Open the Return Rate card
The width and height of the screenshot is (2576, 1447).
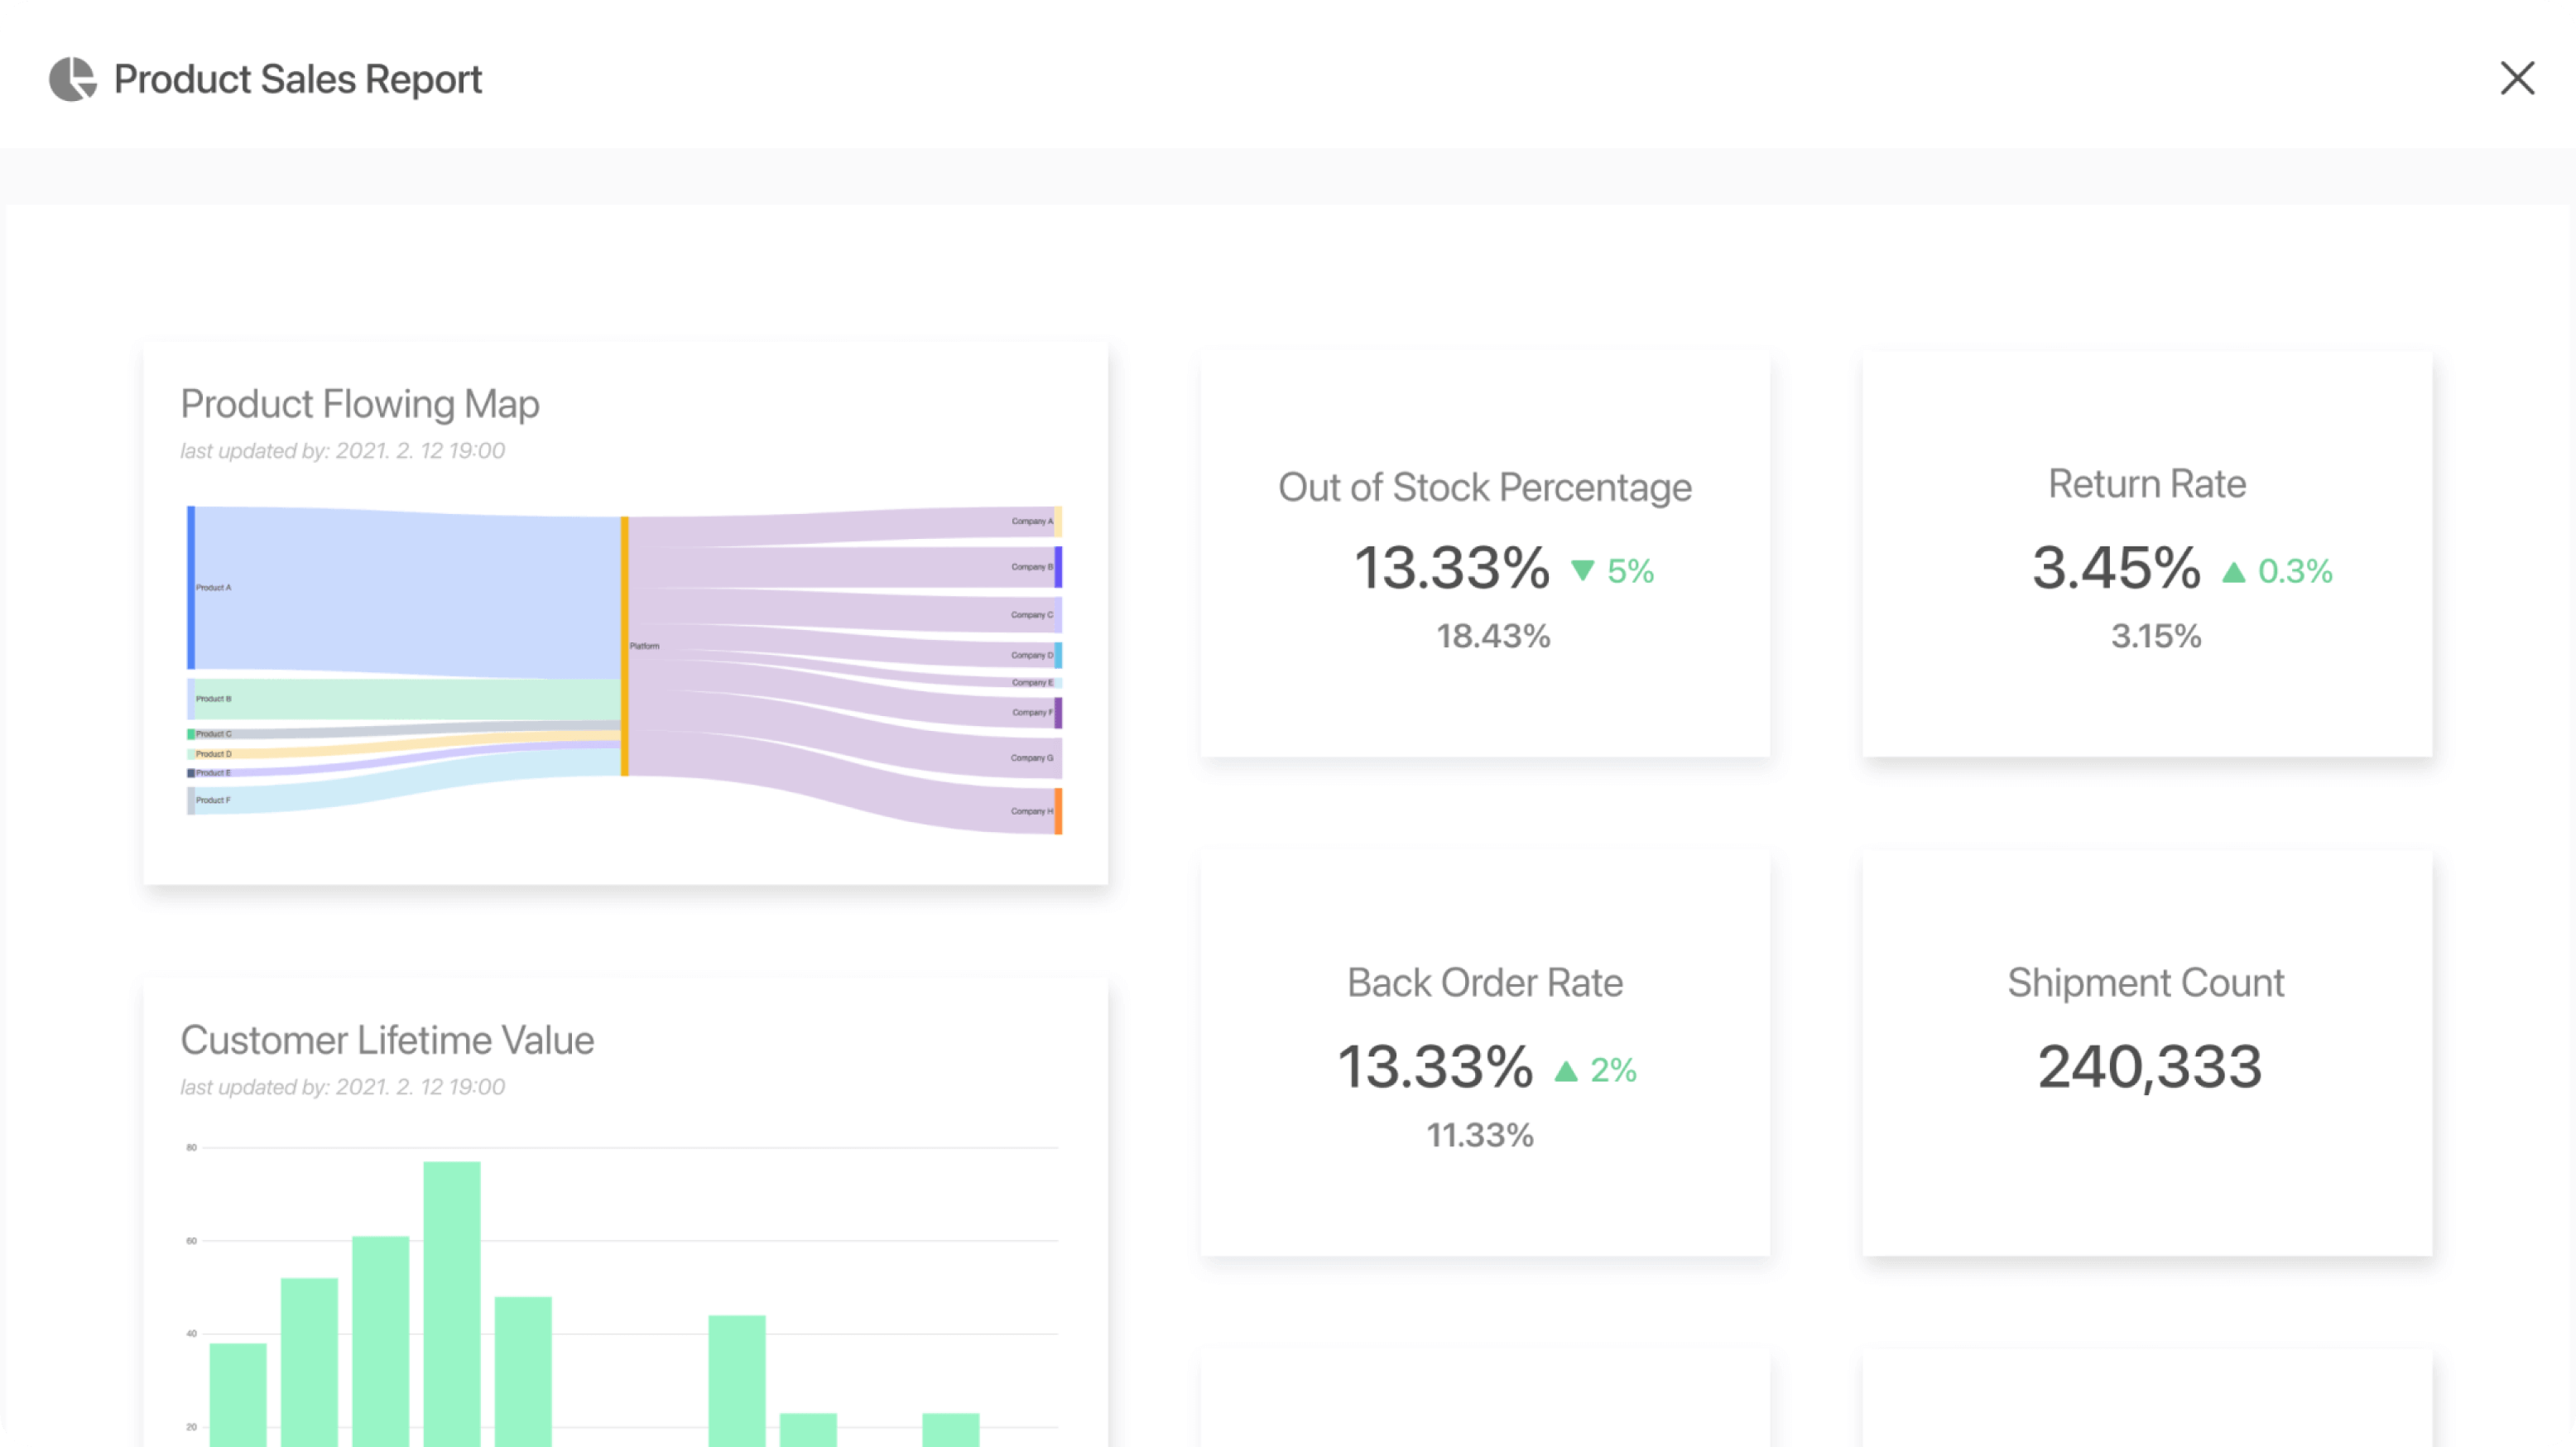pos(2146,554)
